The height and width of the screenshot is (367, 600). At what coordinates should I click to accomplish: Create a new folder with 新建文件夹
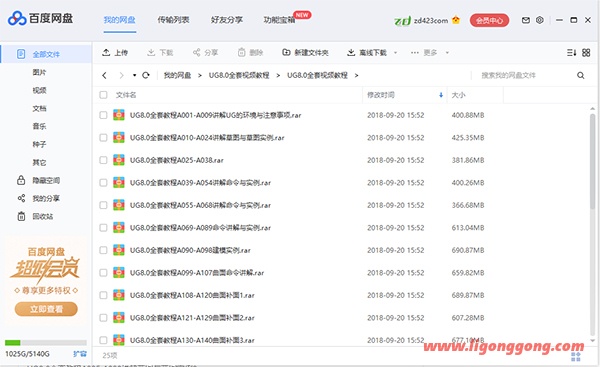305,52
